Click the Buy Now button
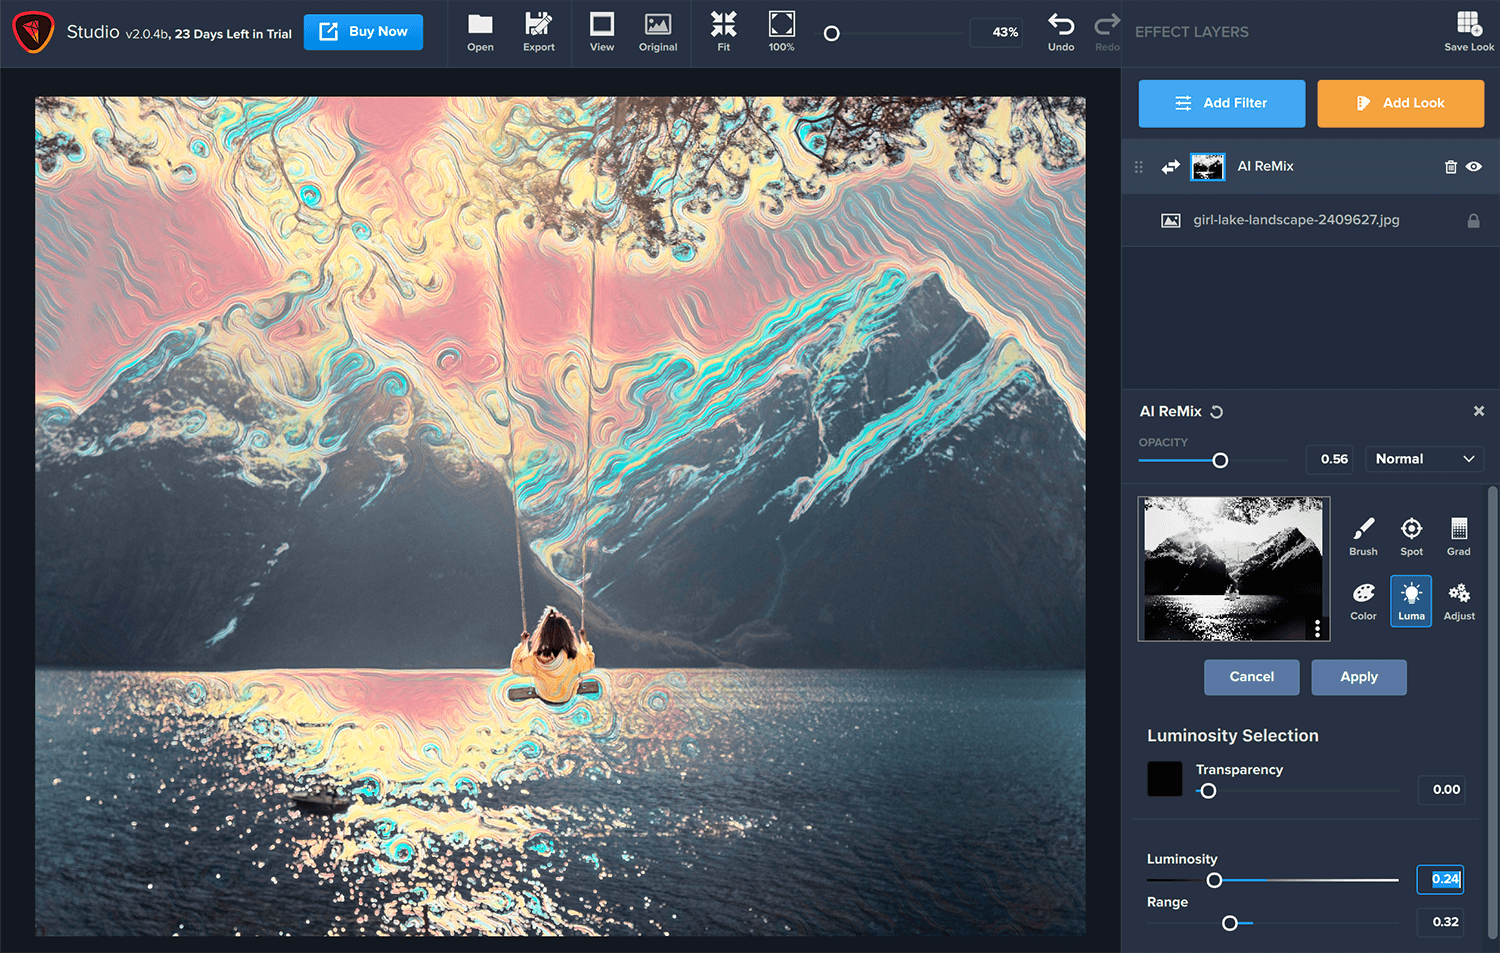The height and width of the screenshot is (953, 1500). coord(363,32)
